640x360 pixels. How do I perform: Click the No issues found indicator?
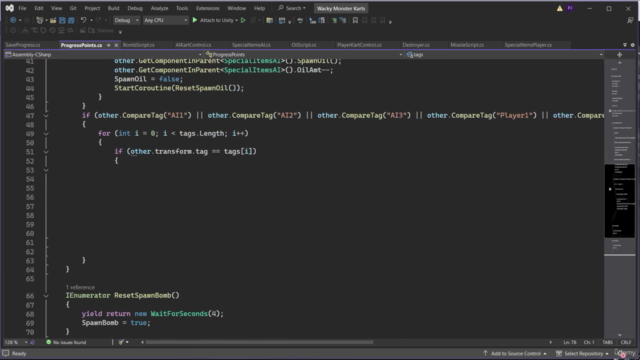tap(66, 342)
